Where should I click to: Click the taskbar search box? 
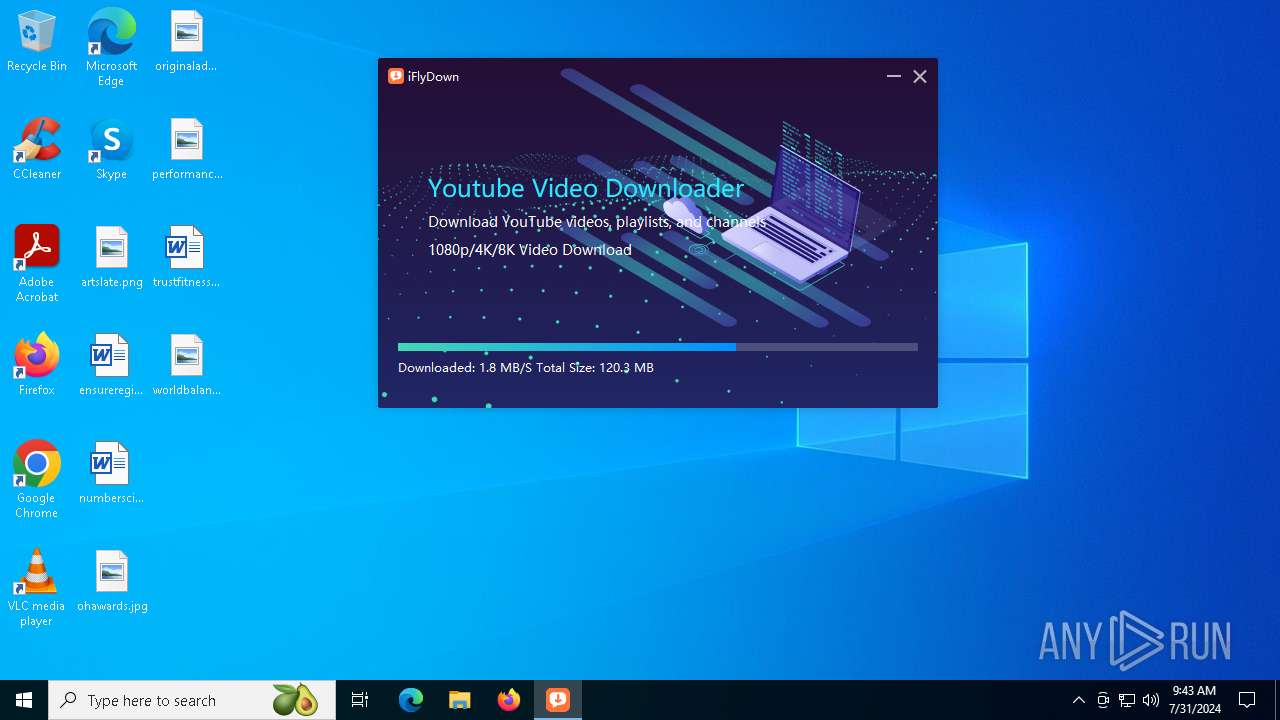(x=192, y=700)
